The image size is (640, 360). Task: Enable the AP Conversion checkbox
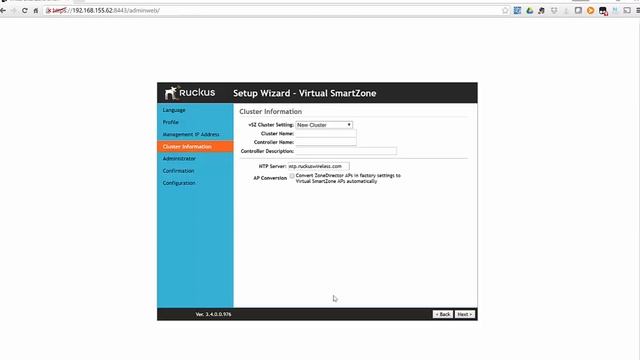[x=292, y=176]
